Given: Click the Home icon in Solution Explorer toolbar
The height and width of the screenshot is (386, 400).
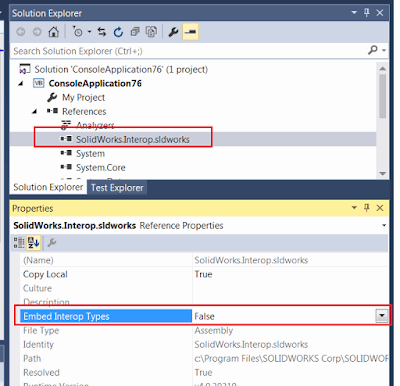Looking at the screenshot, I should (53, 32).
